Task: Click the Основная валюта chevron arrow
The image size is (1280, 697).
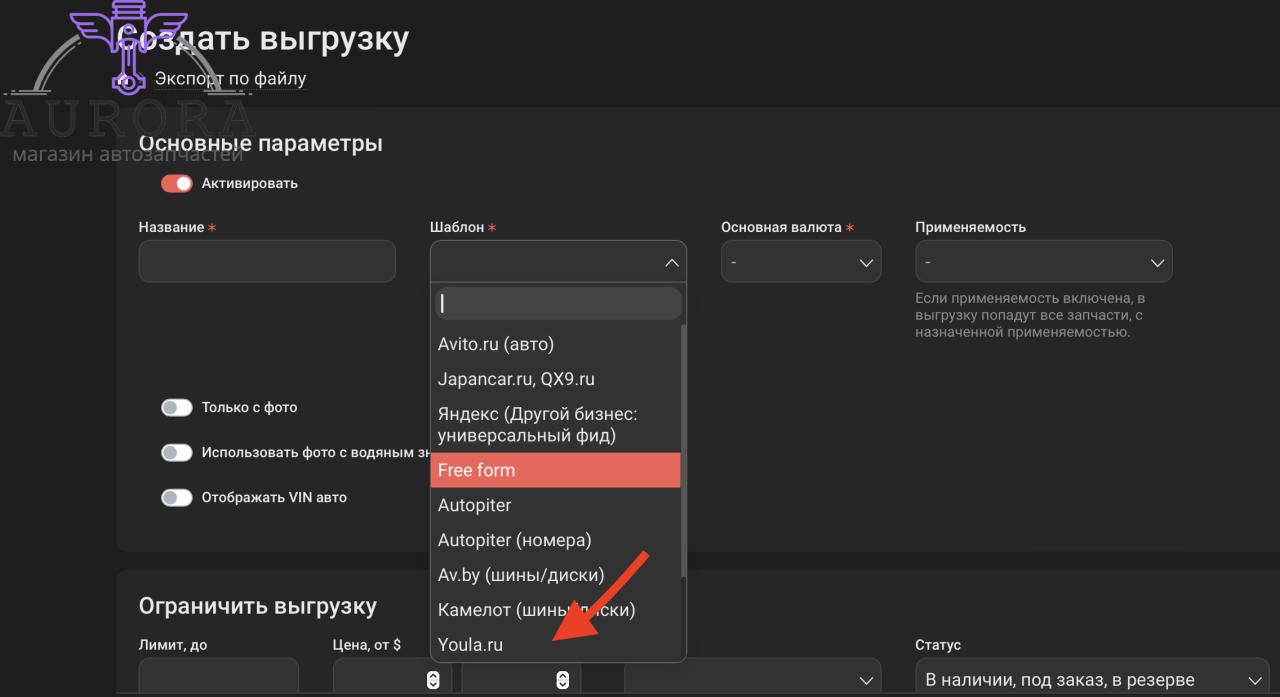Action: [866, 263]
